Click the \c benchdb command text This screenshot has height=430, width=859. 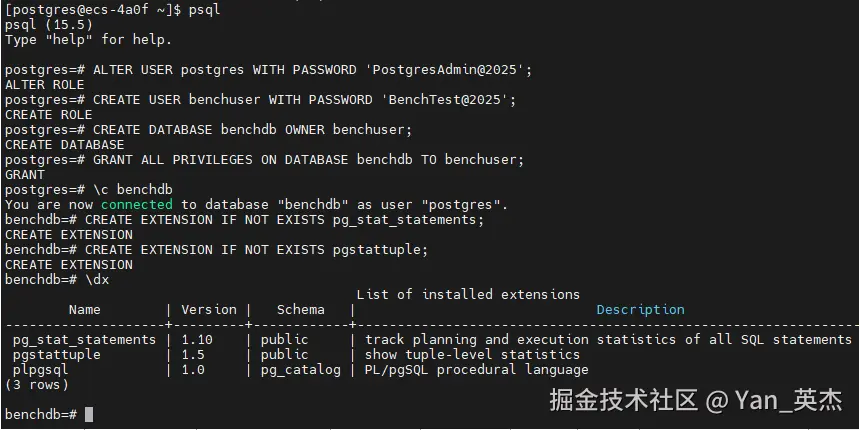click(132, 189)
